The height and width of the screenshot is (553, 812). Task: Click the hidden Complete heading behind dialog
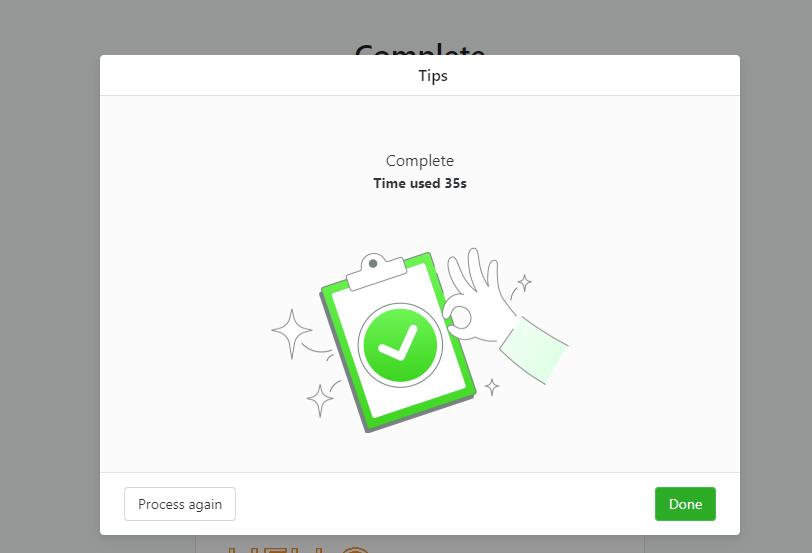[x=419, y=50]
